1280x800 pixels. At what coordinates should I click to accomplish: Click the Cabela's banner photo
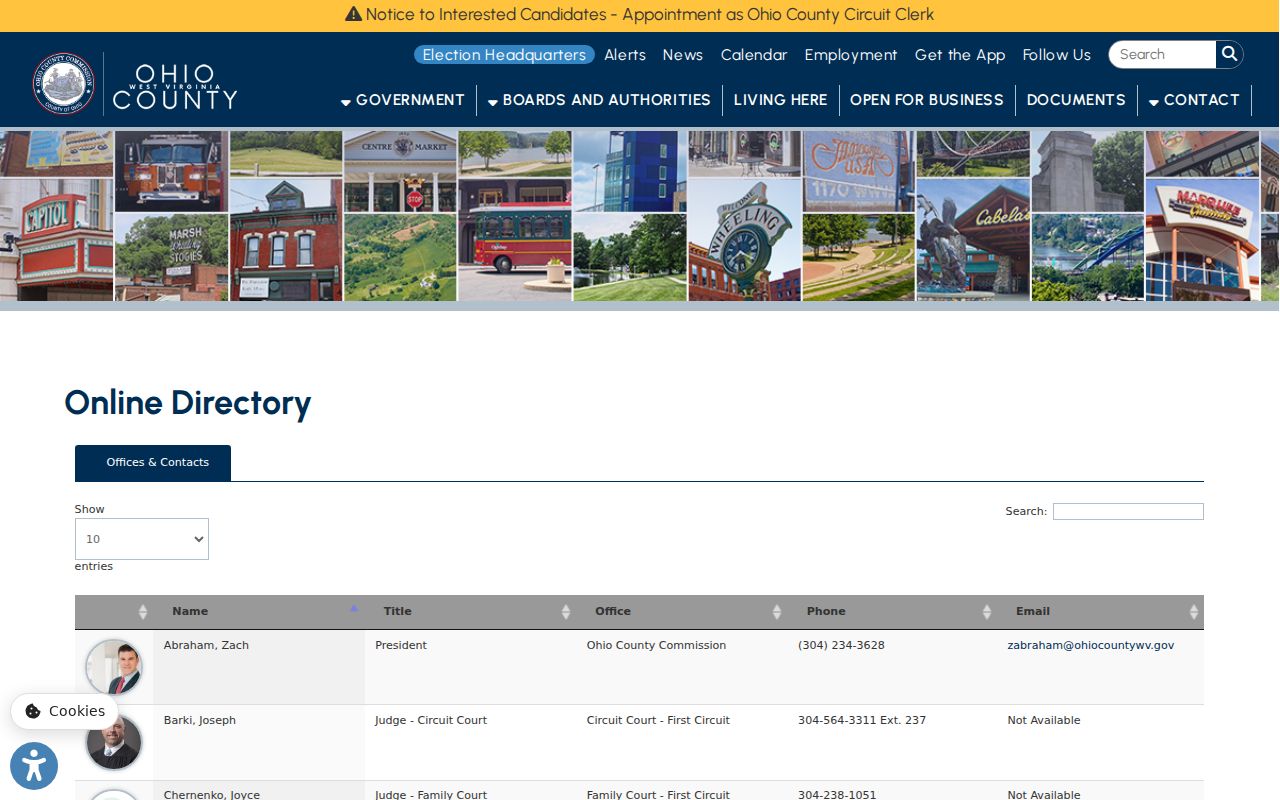point(973,240)
